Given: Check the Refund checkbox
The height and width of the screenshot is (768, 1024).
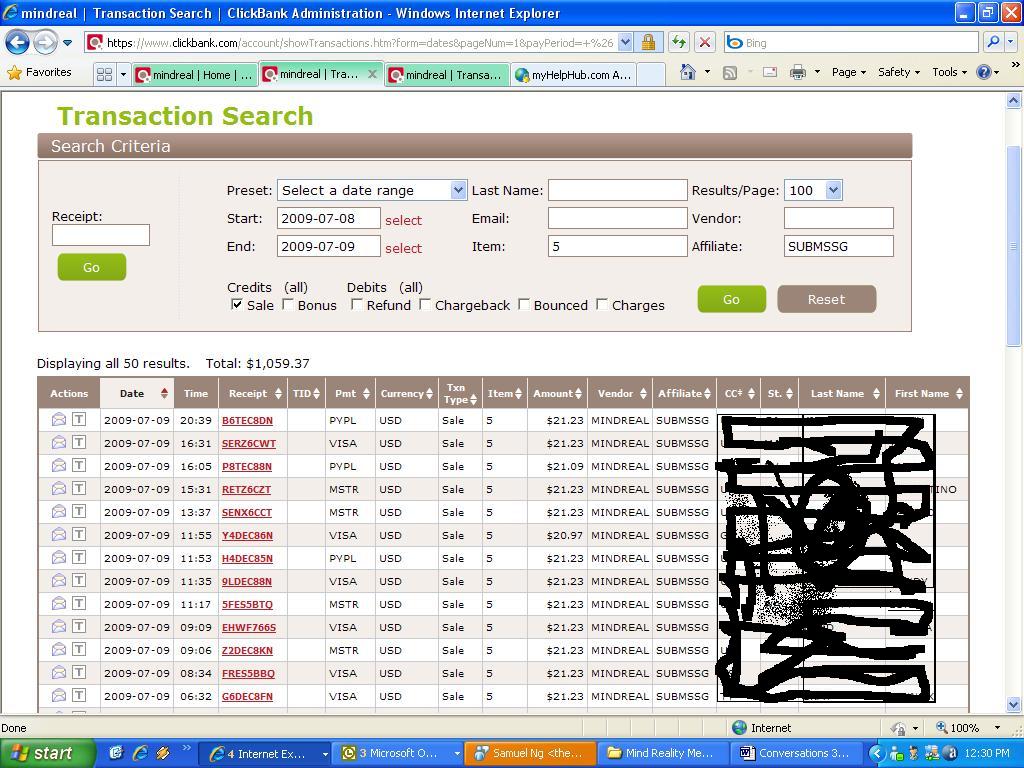Looking at the screenshot, I should click(357, 304).
